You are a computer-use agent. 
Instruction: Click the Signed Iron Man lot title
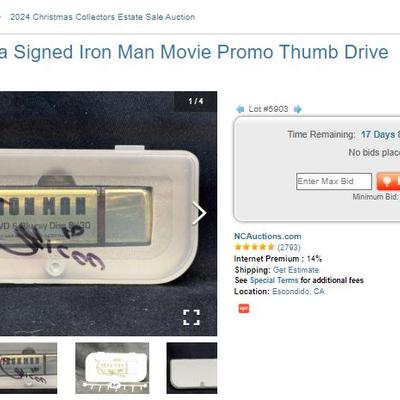[194, 52]
